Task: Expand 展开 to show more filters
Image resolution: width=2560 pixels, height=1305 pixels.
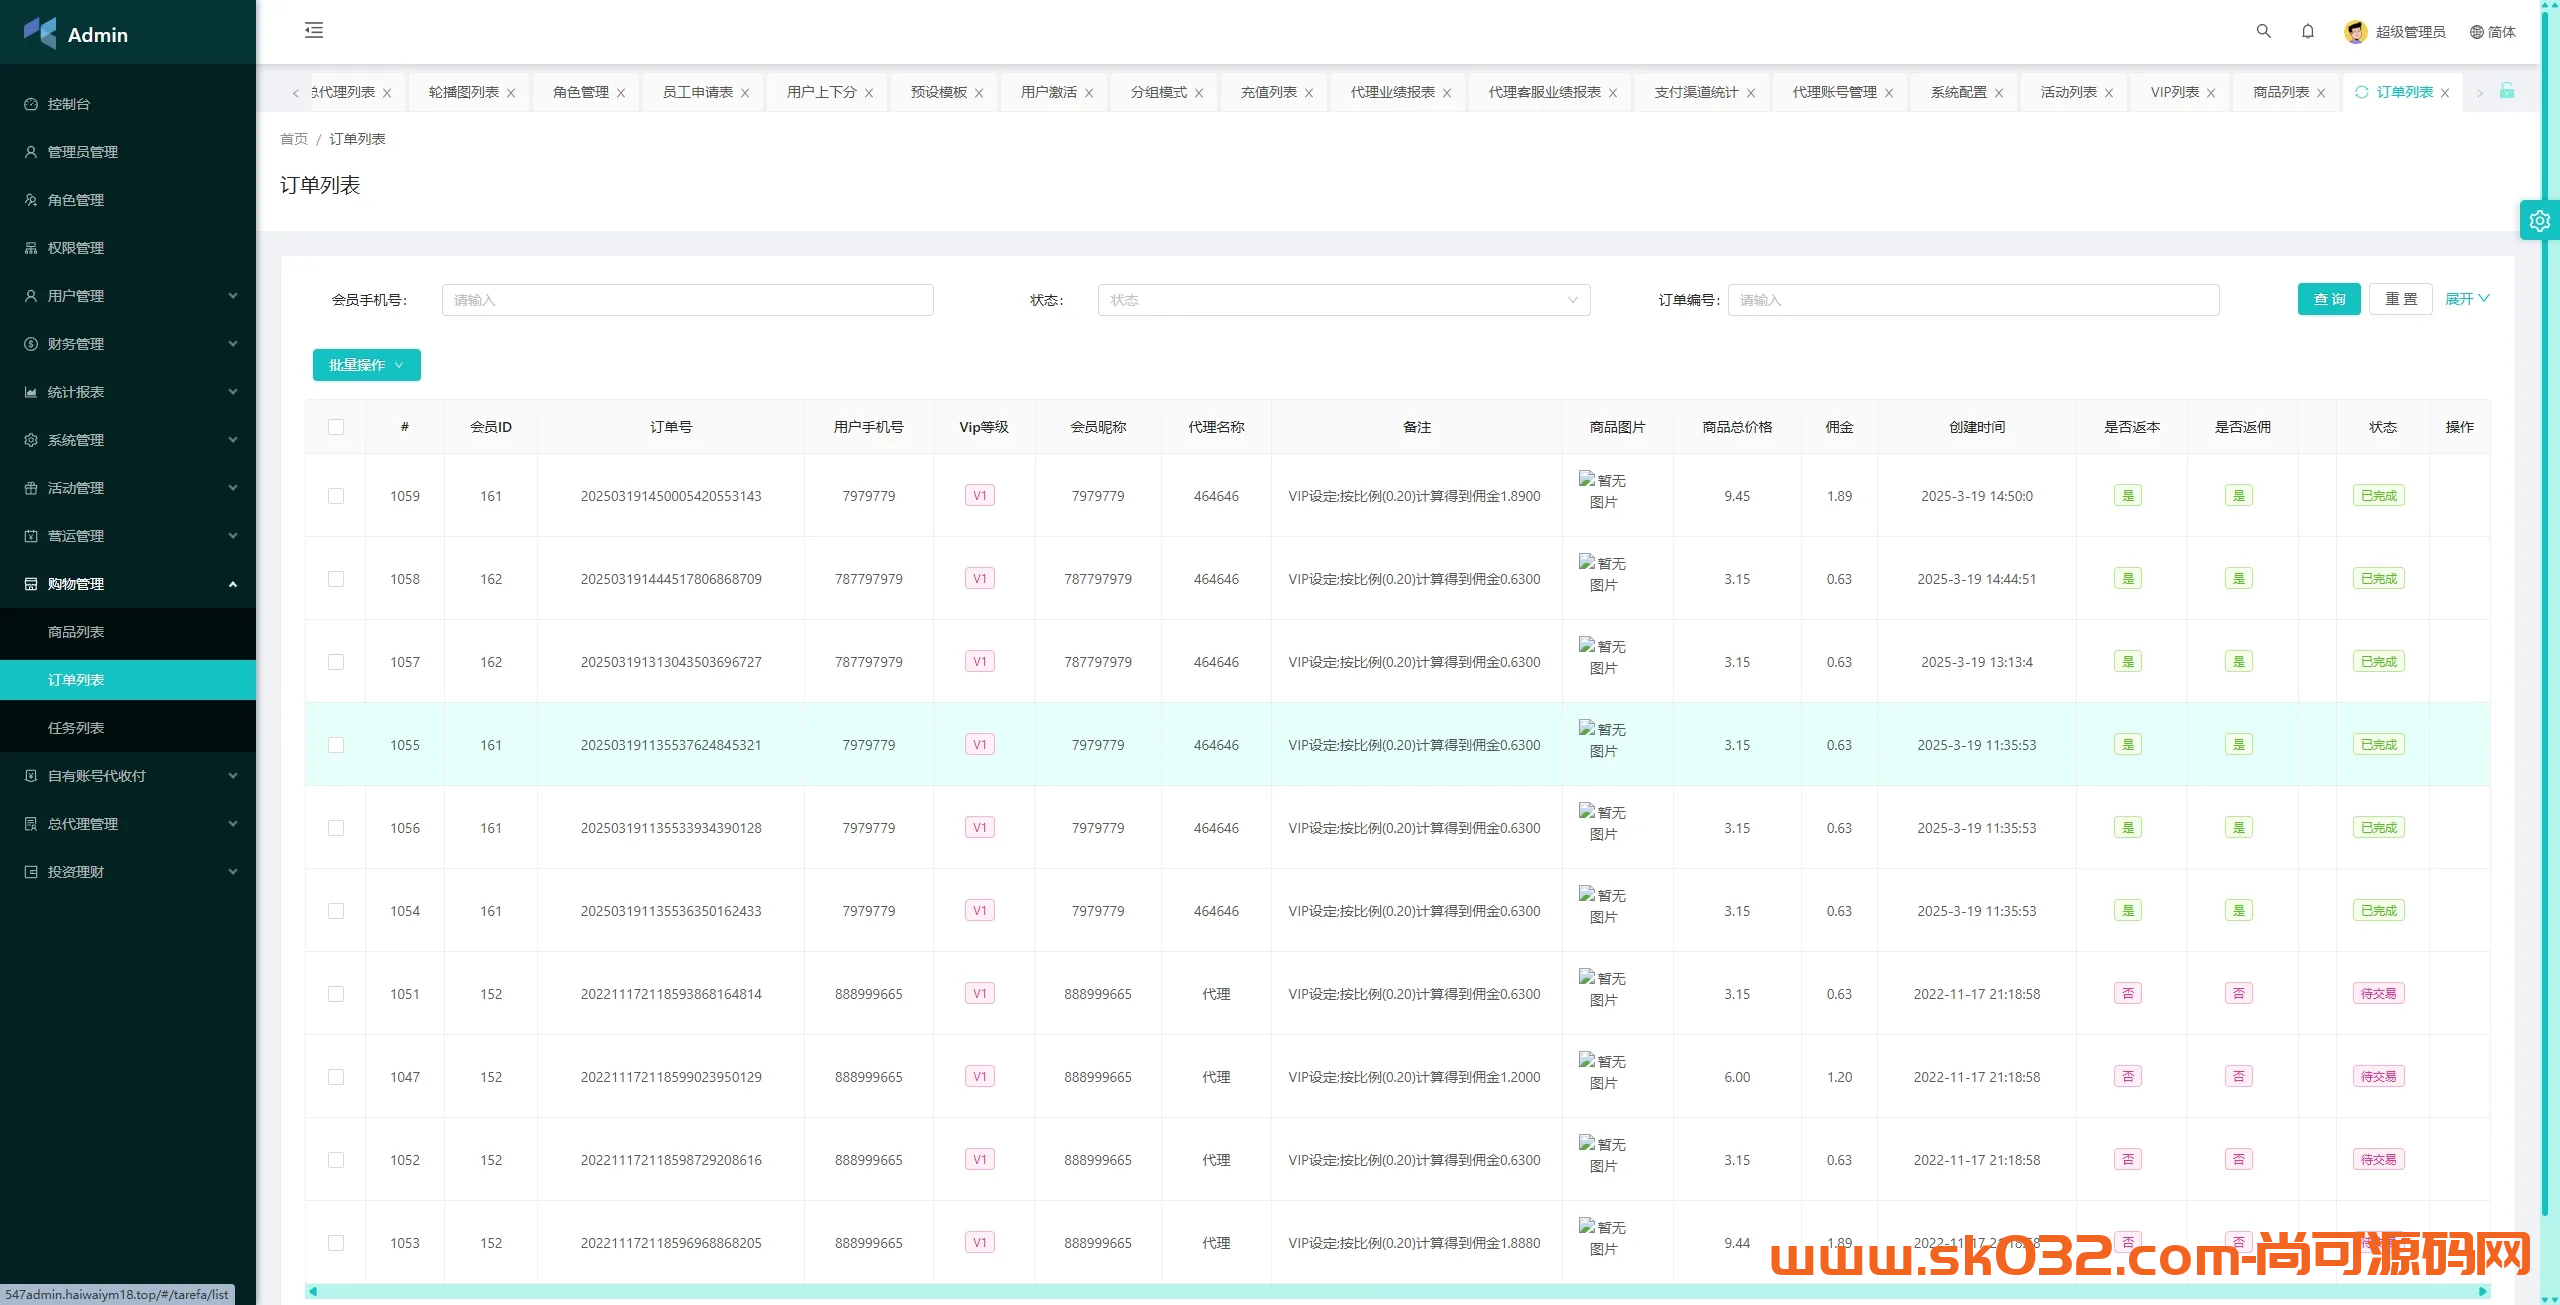Action: pos(2466,299)
